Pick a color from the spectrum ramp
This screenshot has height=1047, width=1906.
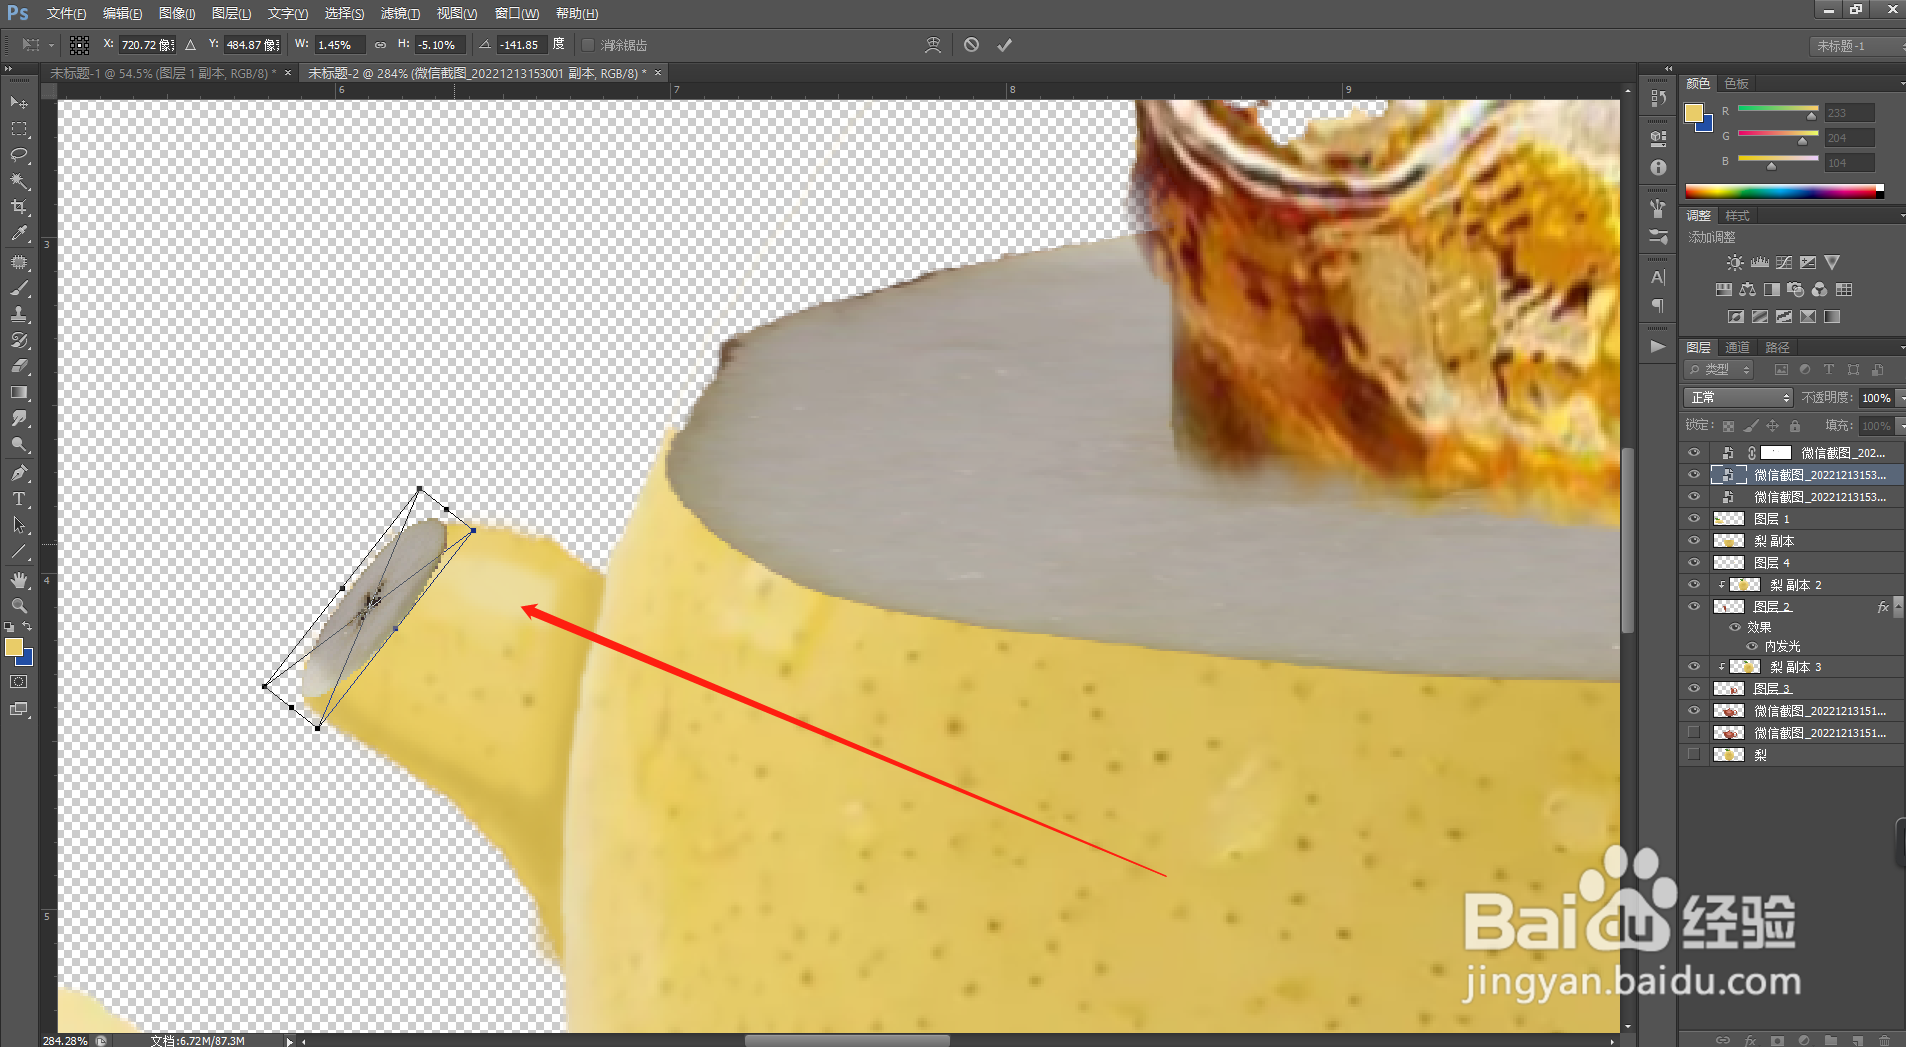click(1784, 191)
